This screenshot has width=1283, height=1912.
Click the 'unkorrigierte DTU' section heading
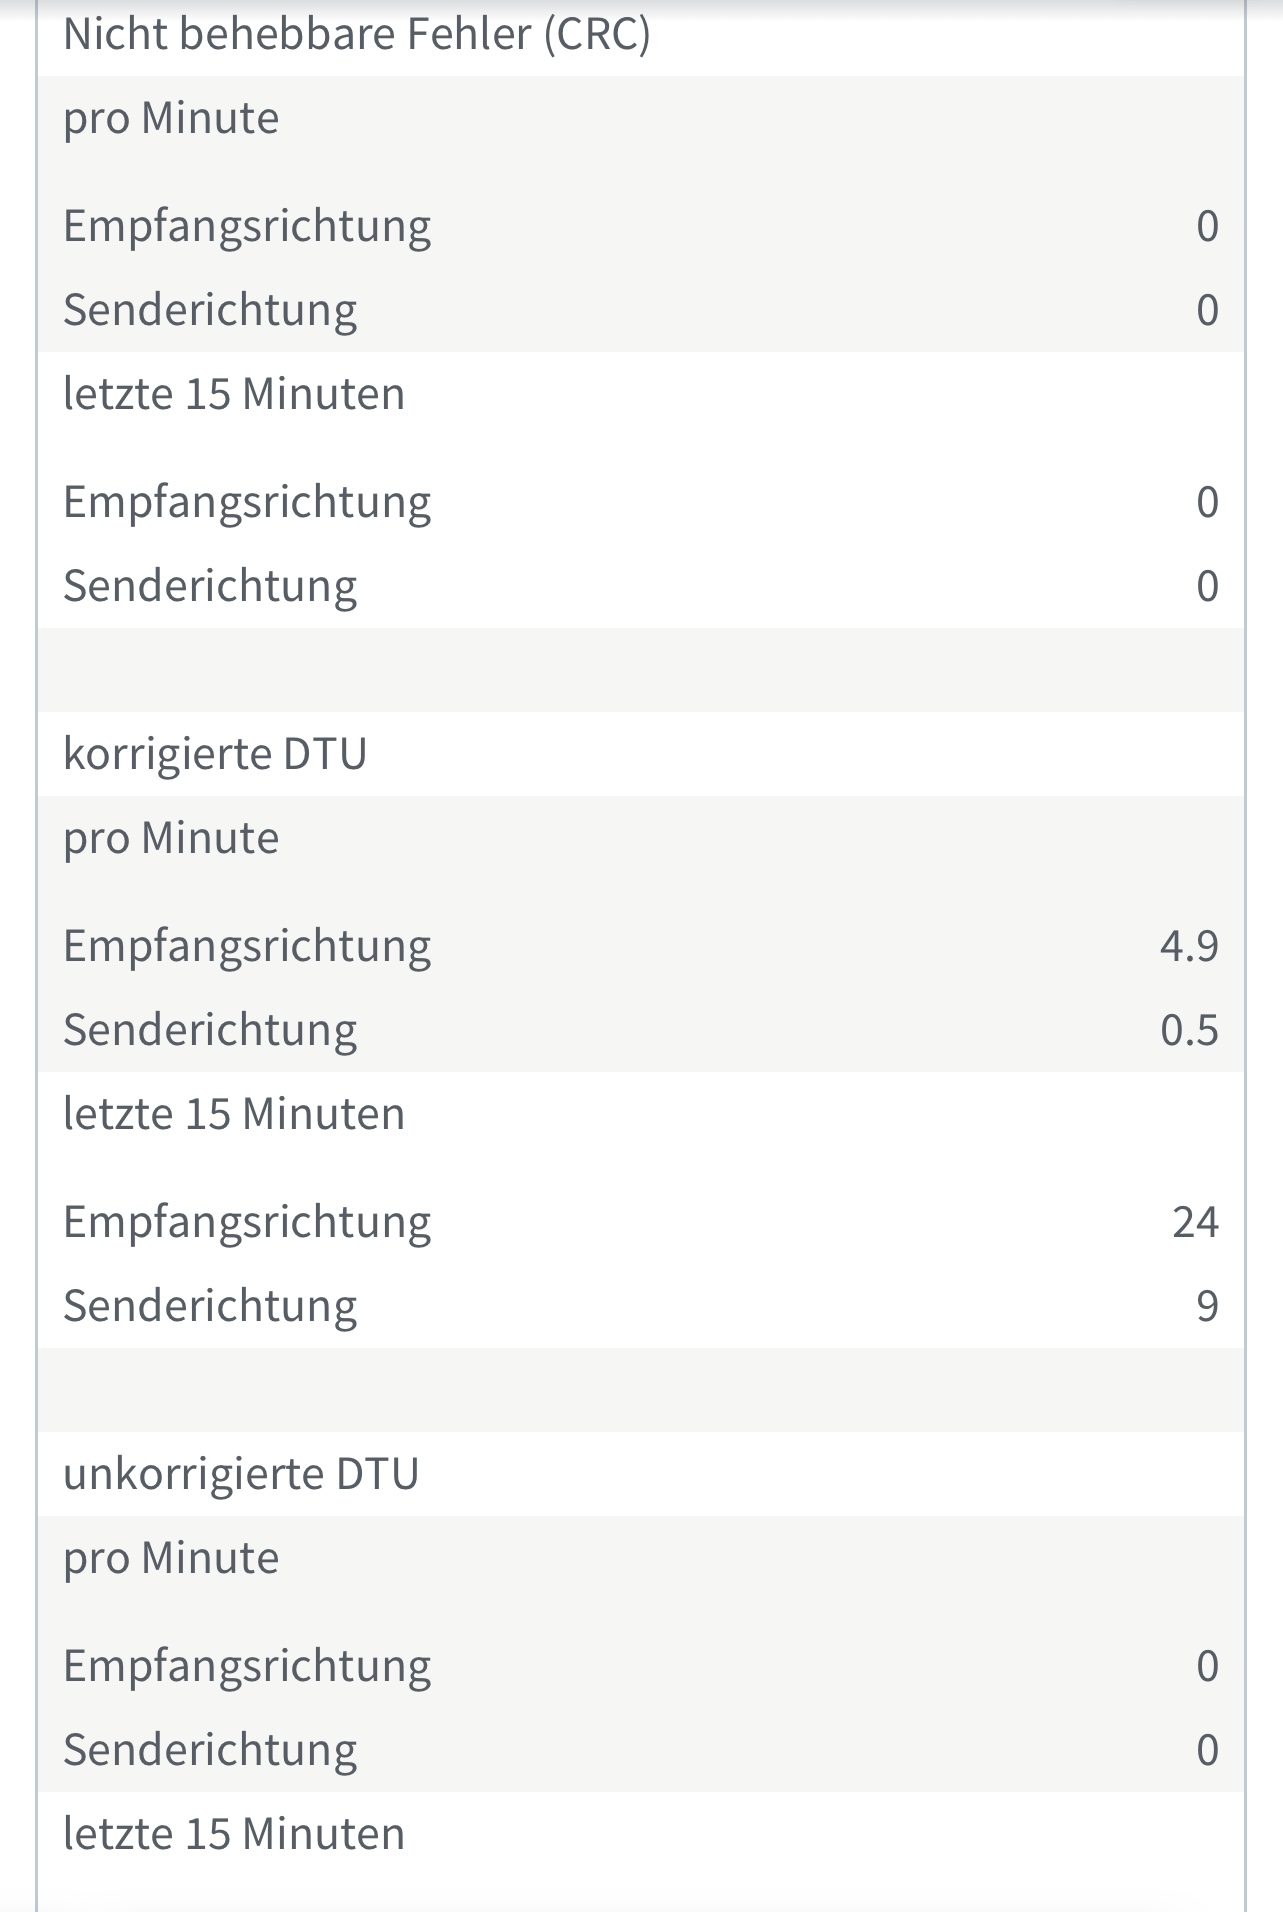[x=241, y=1474]
